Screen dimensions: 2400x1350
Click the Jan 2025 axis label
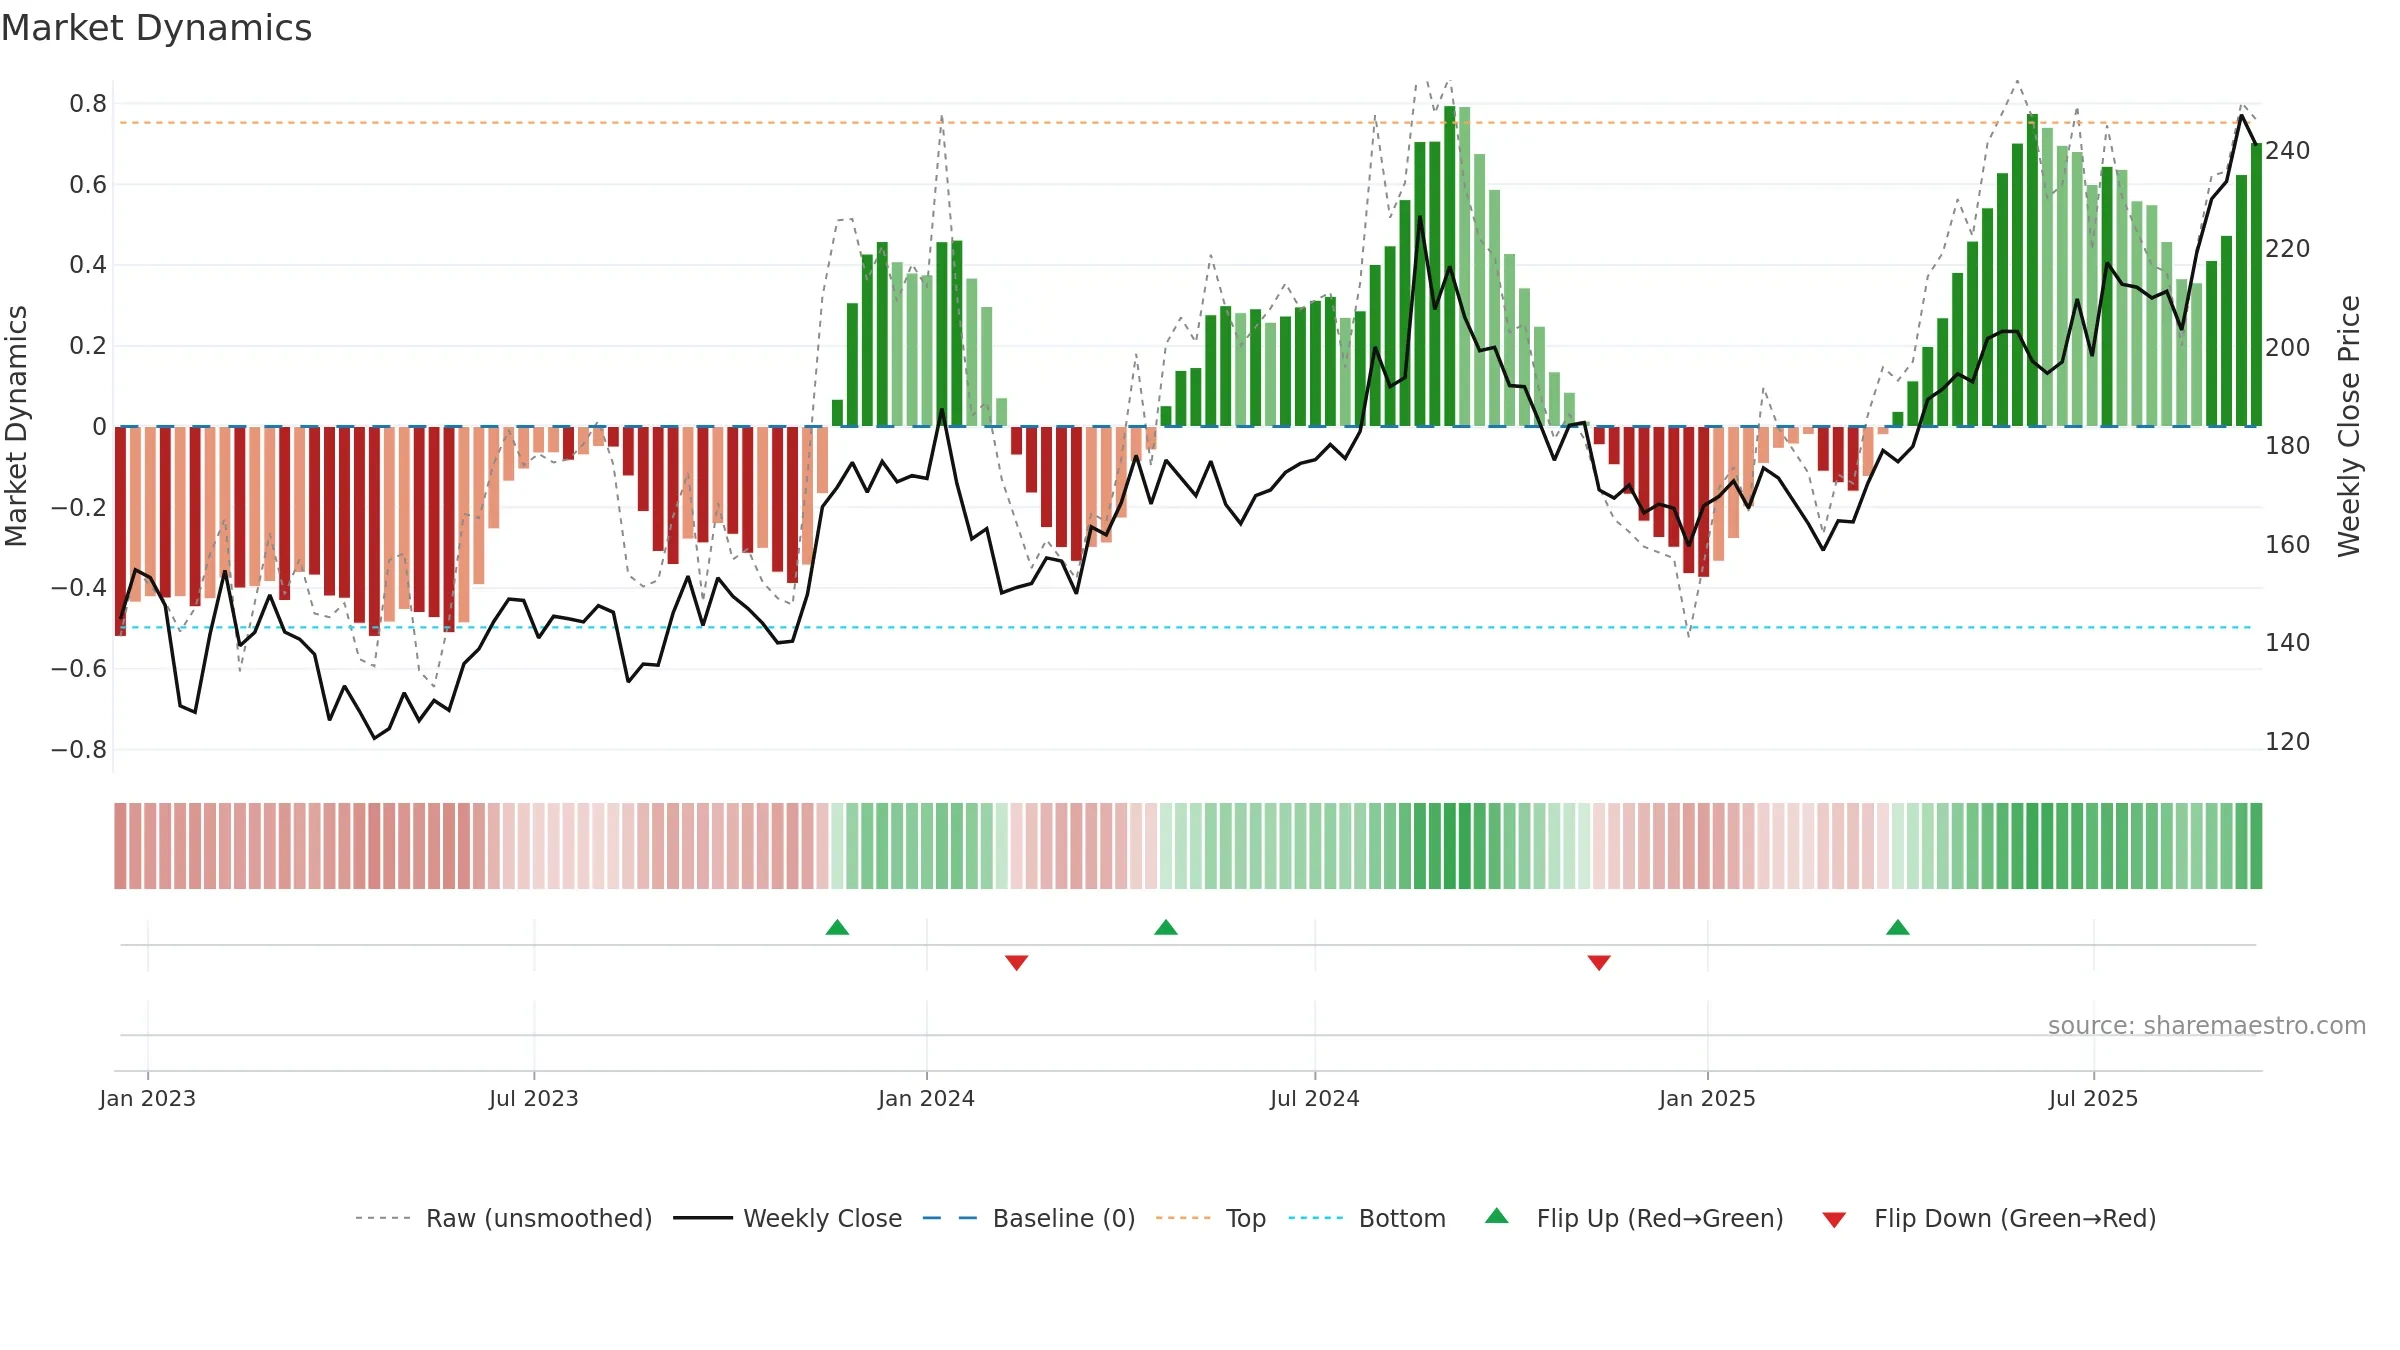1708,1098
